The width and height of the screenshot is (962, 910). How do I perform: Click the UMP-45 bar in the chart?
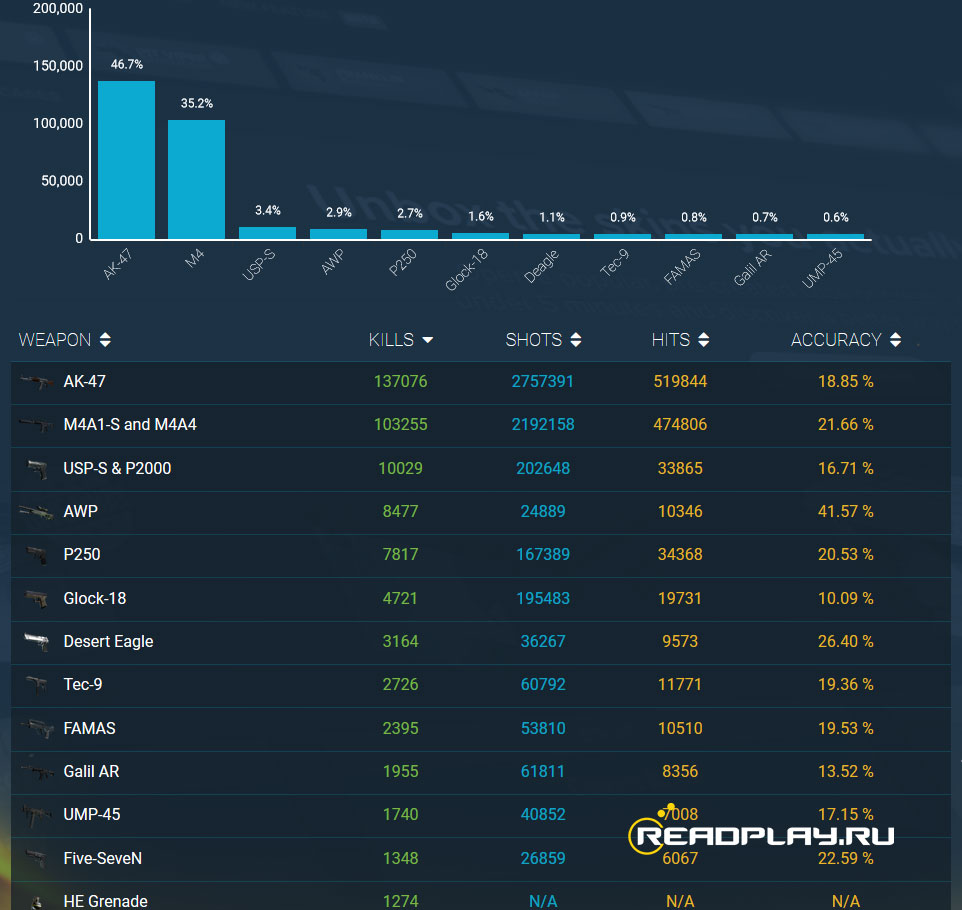tap(836, 236)
